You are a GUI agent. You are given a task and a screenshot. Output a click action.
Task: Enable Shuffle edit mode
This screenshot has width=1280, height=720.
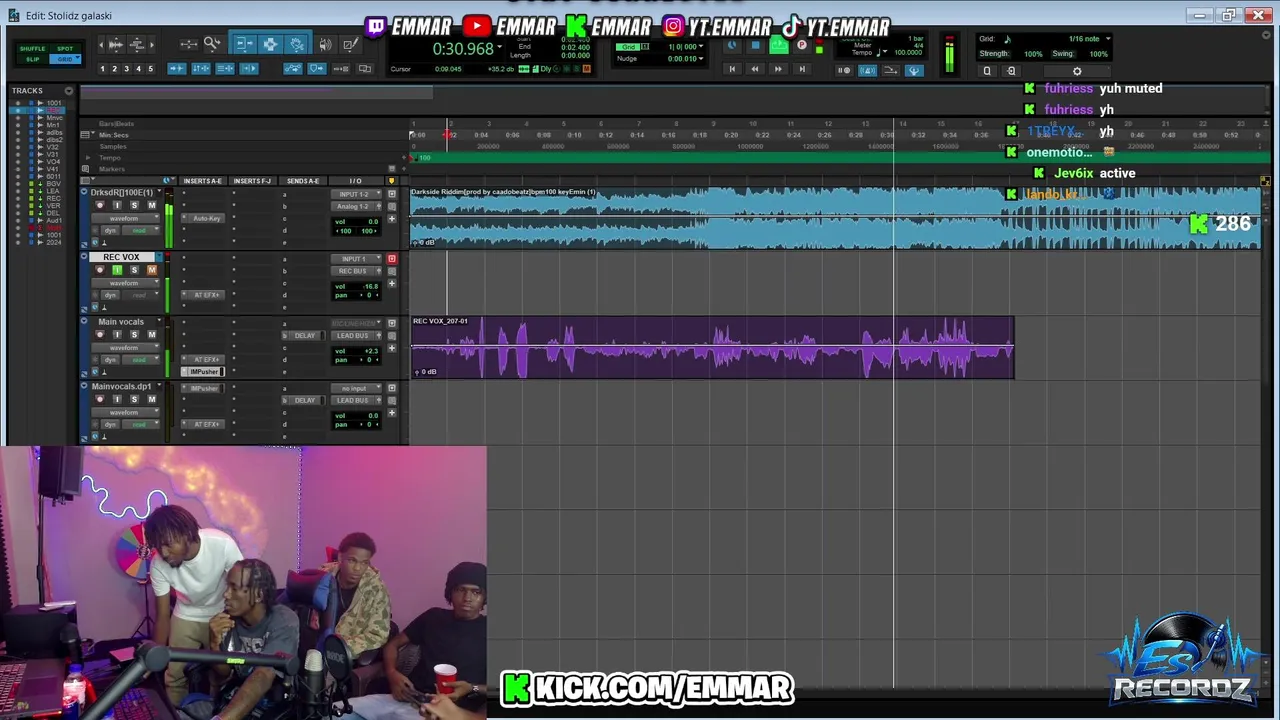(33, 49)
